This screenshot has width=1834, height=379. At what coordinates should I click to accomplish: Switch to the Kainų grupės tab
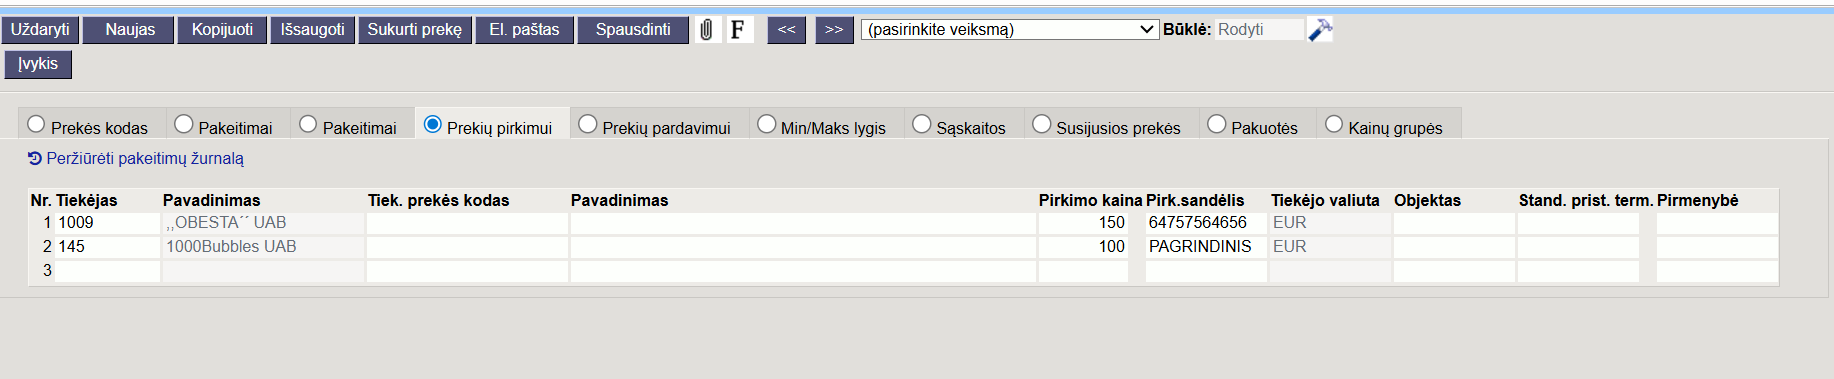[1389, 125]
